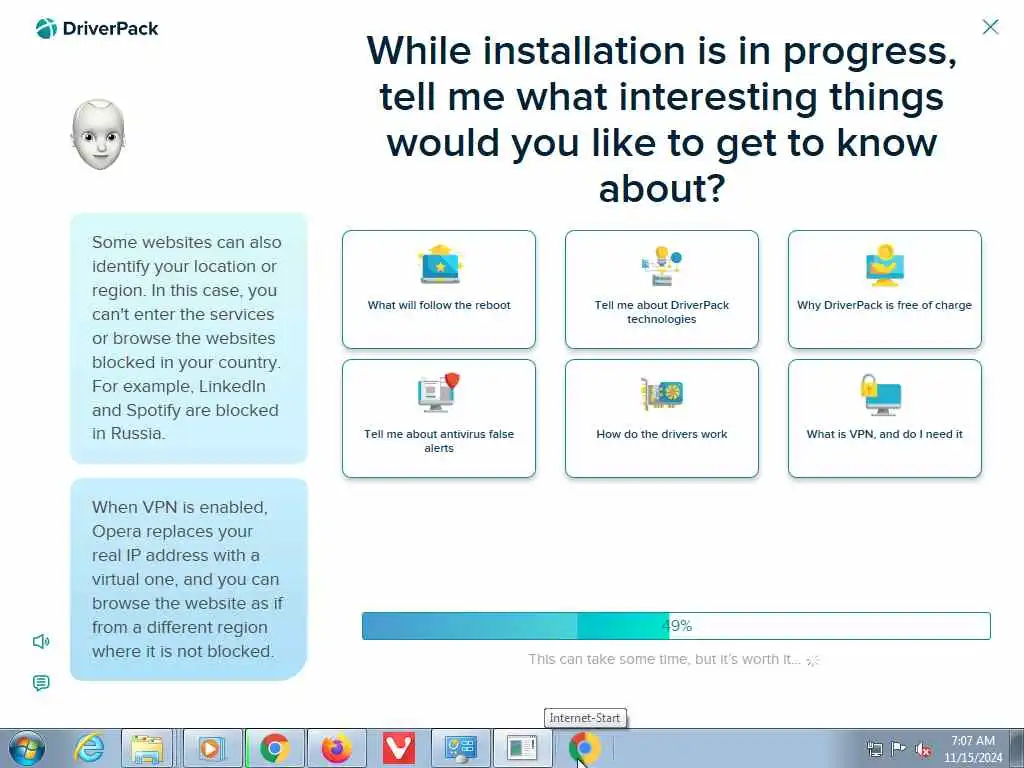Click the muted volume tray icon
The image size is (1024, 768).
tap(923, 749)
